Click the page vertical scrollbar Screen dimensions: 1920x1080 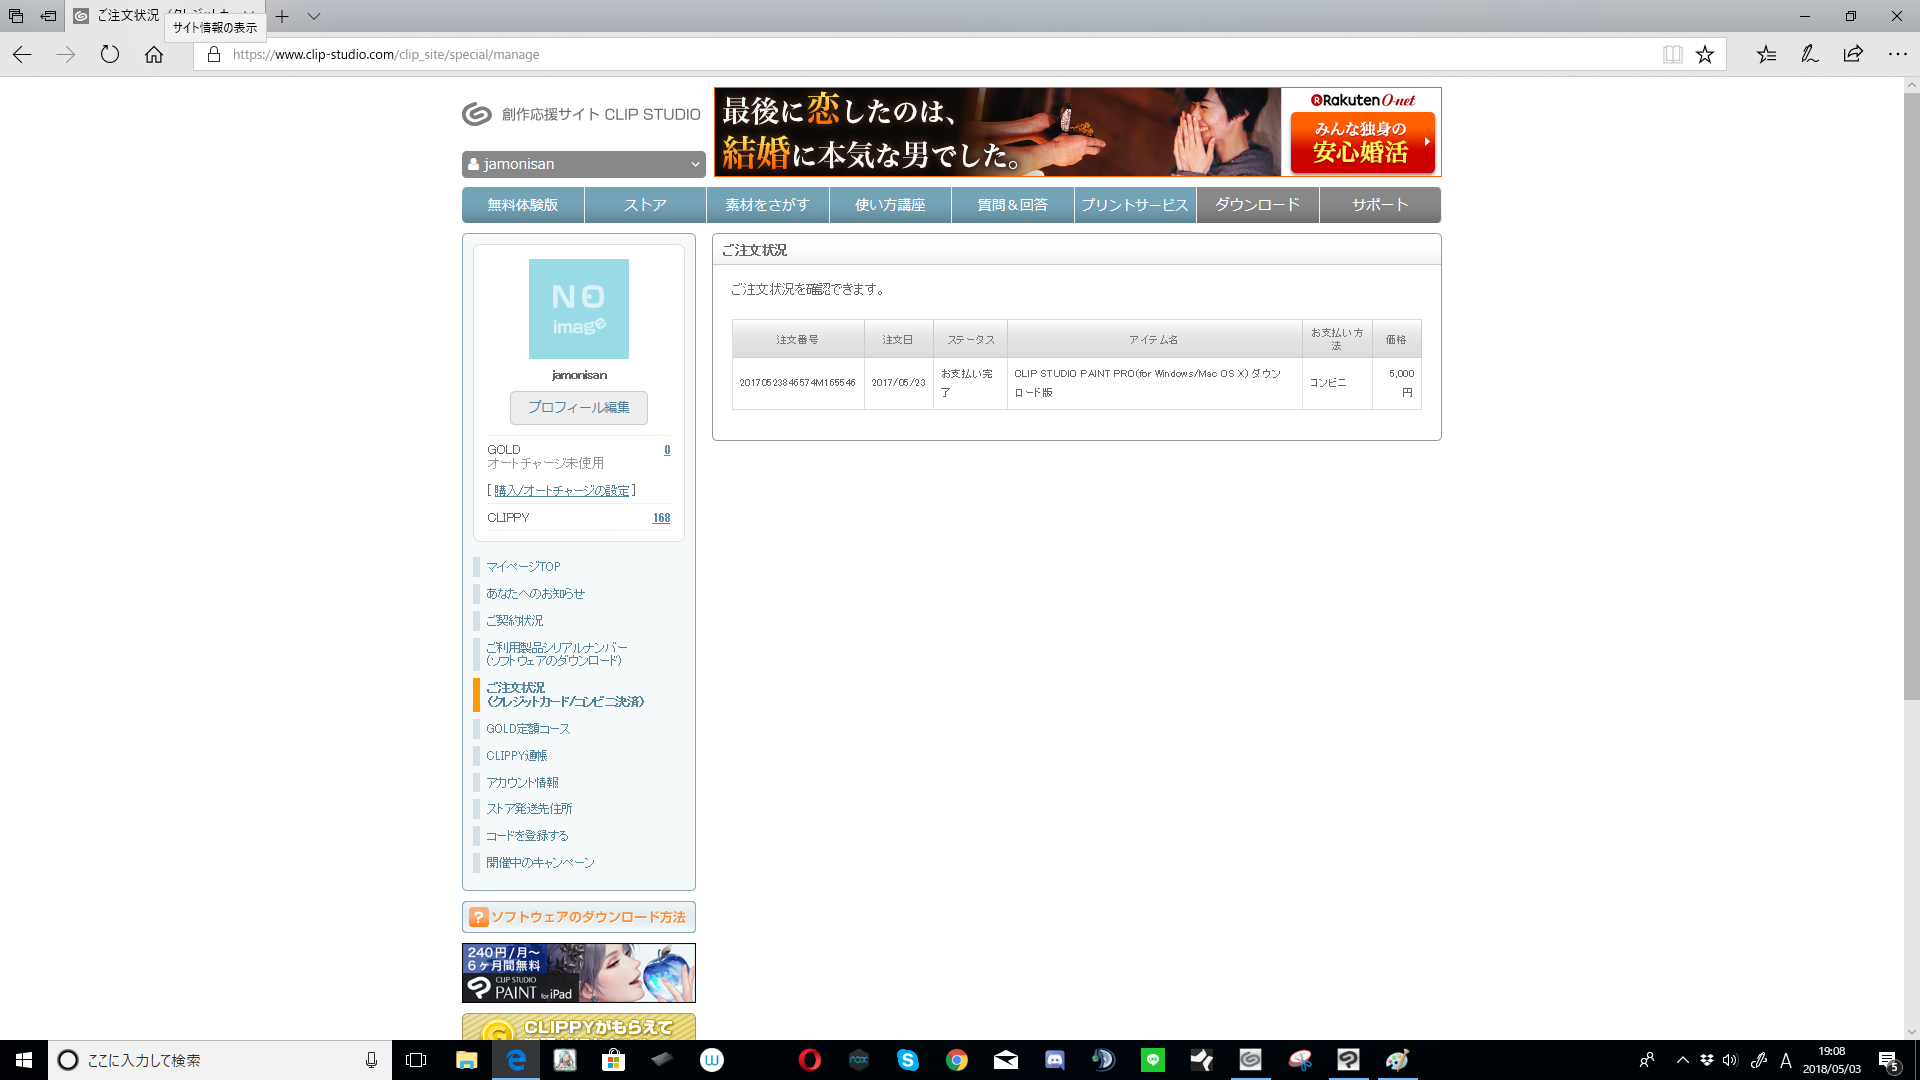[1911, 400]
